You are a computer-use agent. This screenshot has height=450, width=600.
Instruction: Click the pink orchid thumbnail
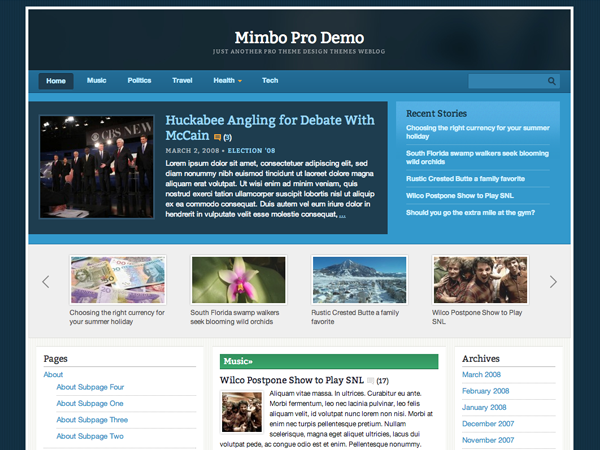pos(239,280)
